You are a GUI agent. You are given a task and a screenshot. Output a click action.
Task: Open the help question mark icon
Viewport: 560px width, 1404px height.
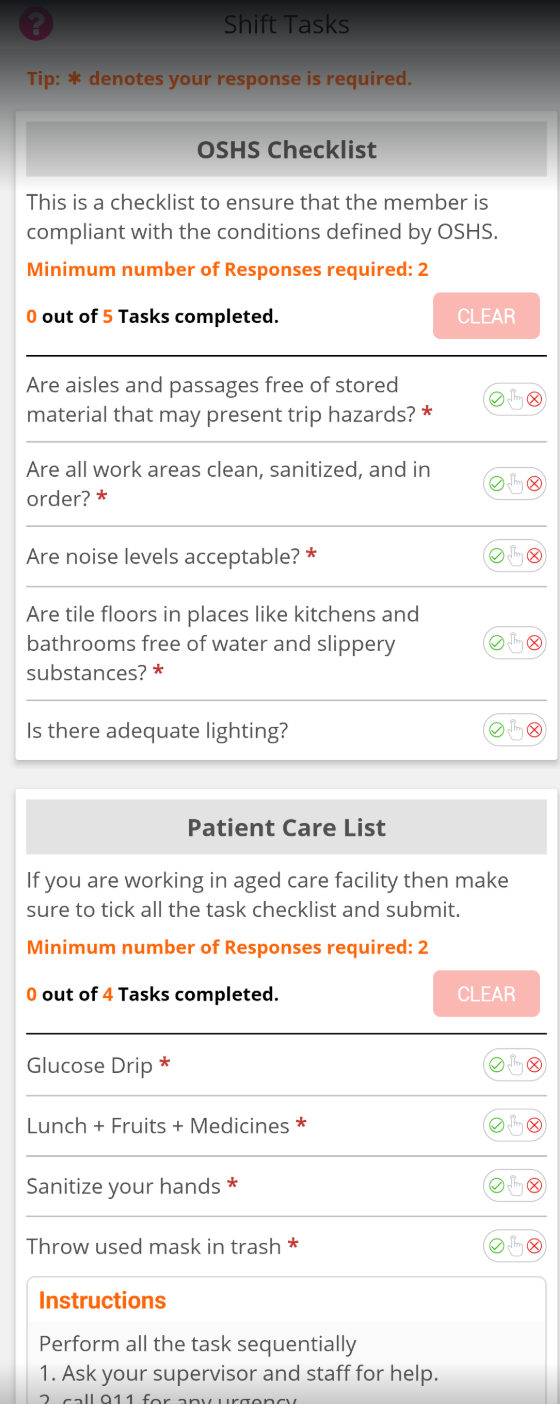[x=36, y=23]
